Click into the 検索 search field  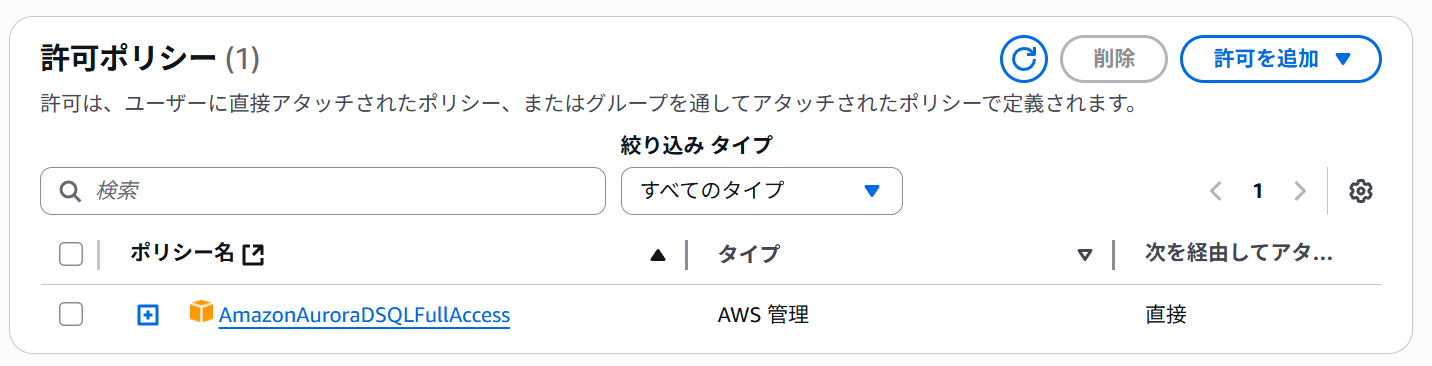tap(323, 191)
